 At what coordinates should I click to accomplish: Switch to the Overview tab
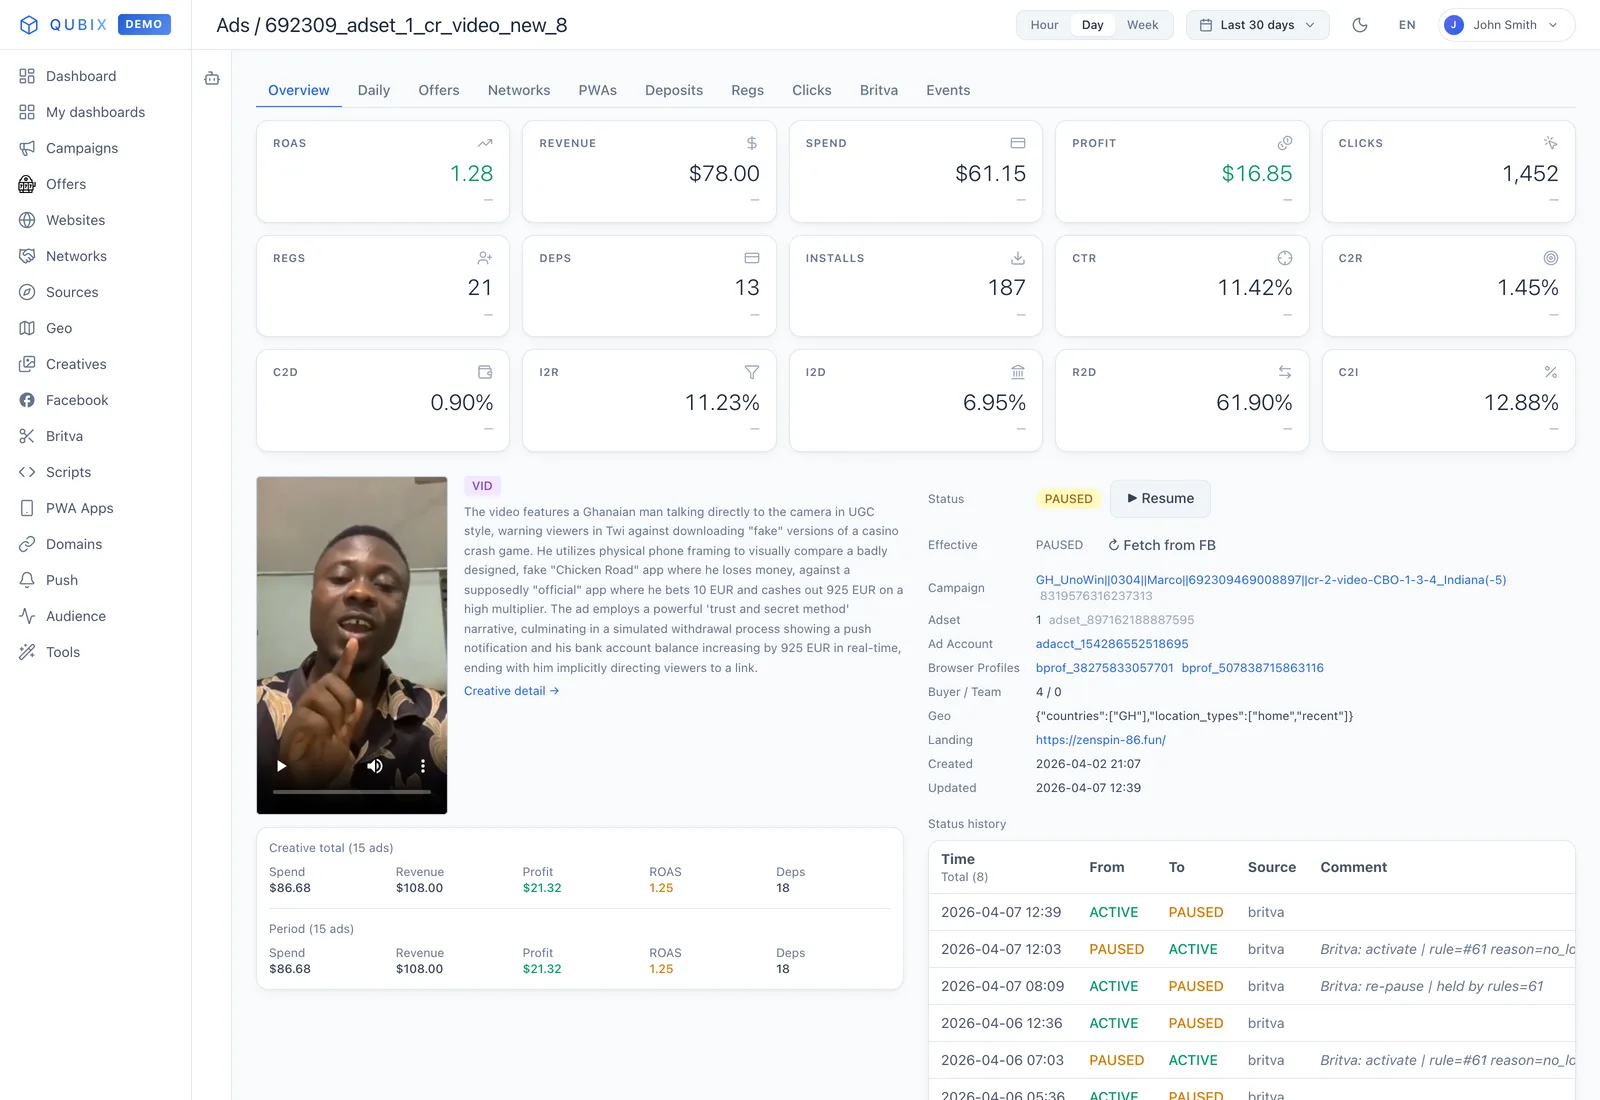(x=299, y=90)
